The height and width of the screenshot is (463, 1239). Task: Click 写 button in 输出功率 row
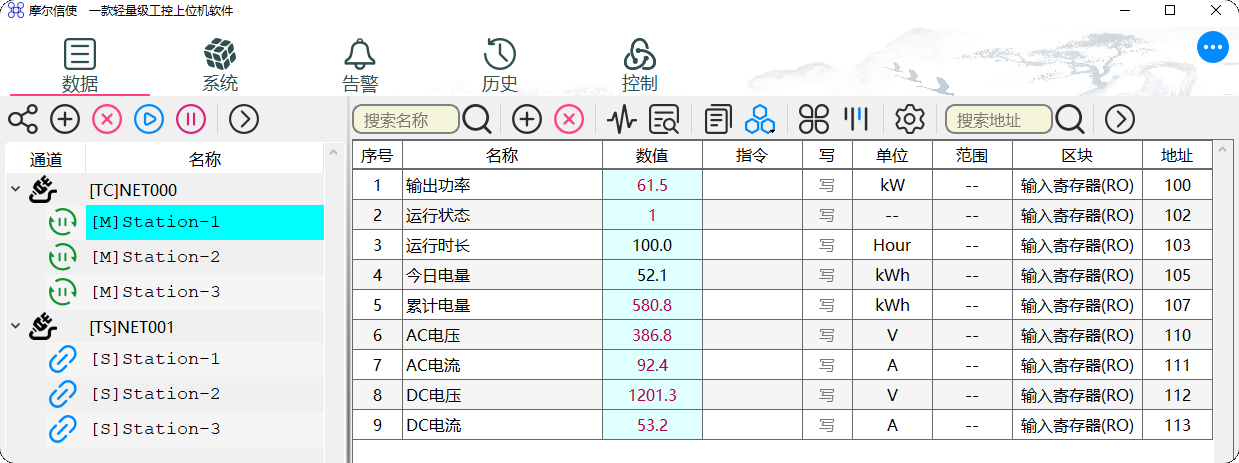pyautogui.click(x=827, y=185)
